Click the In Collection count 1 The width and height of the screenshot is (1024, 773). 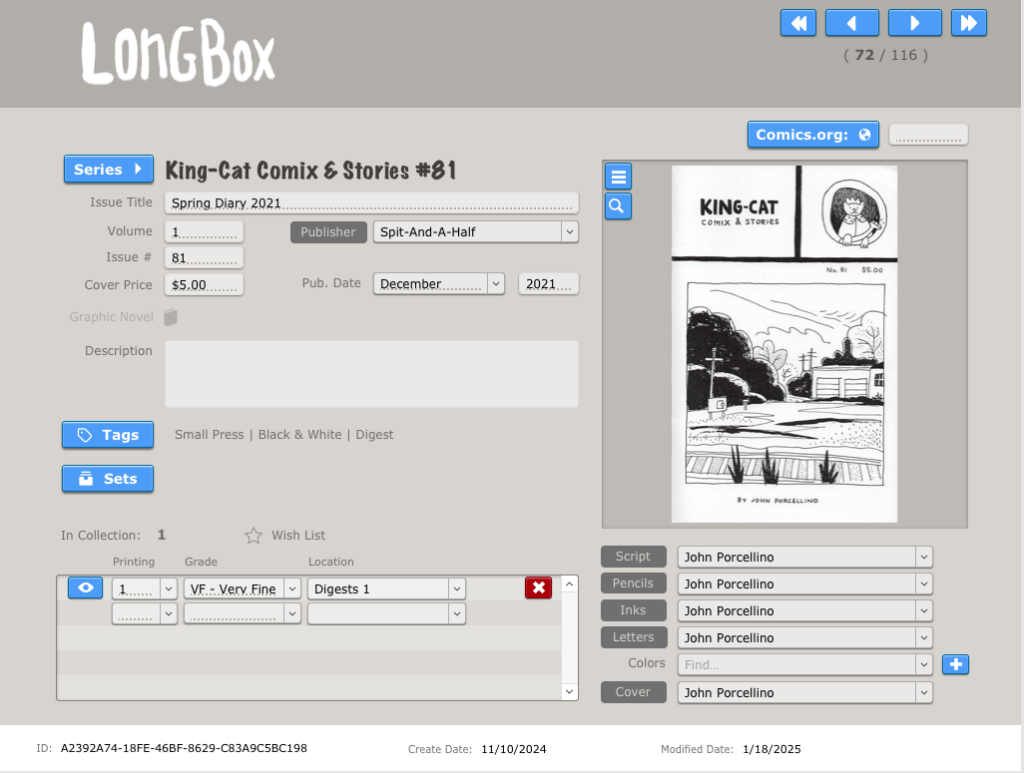point(161,535)
